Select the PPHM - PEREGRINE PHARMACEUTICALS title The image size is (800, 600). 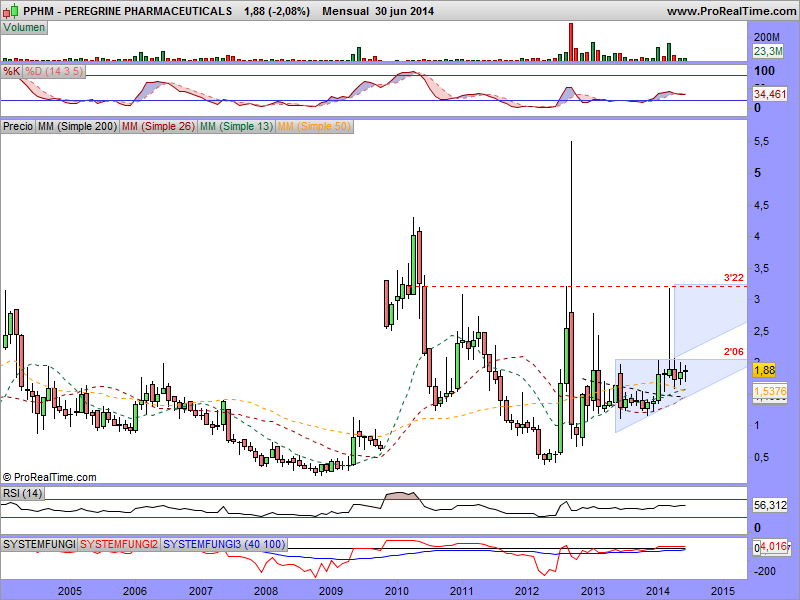click(x=128, y=11)
